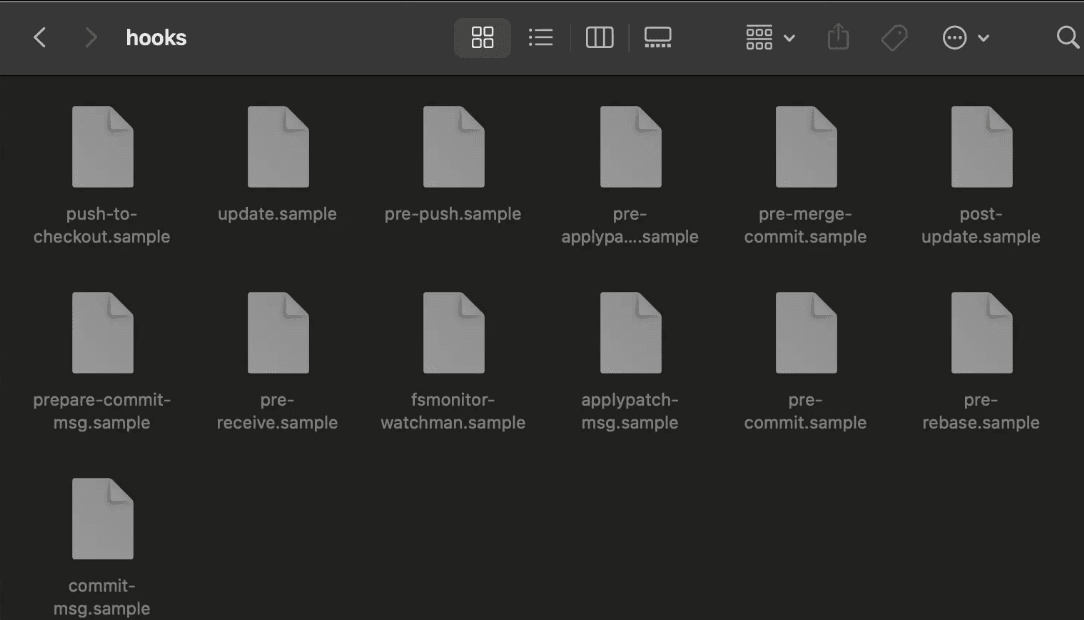
Task: Open the search magnifier icon
Action: (x=1067, y=38)
